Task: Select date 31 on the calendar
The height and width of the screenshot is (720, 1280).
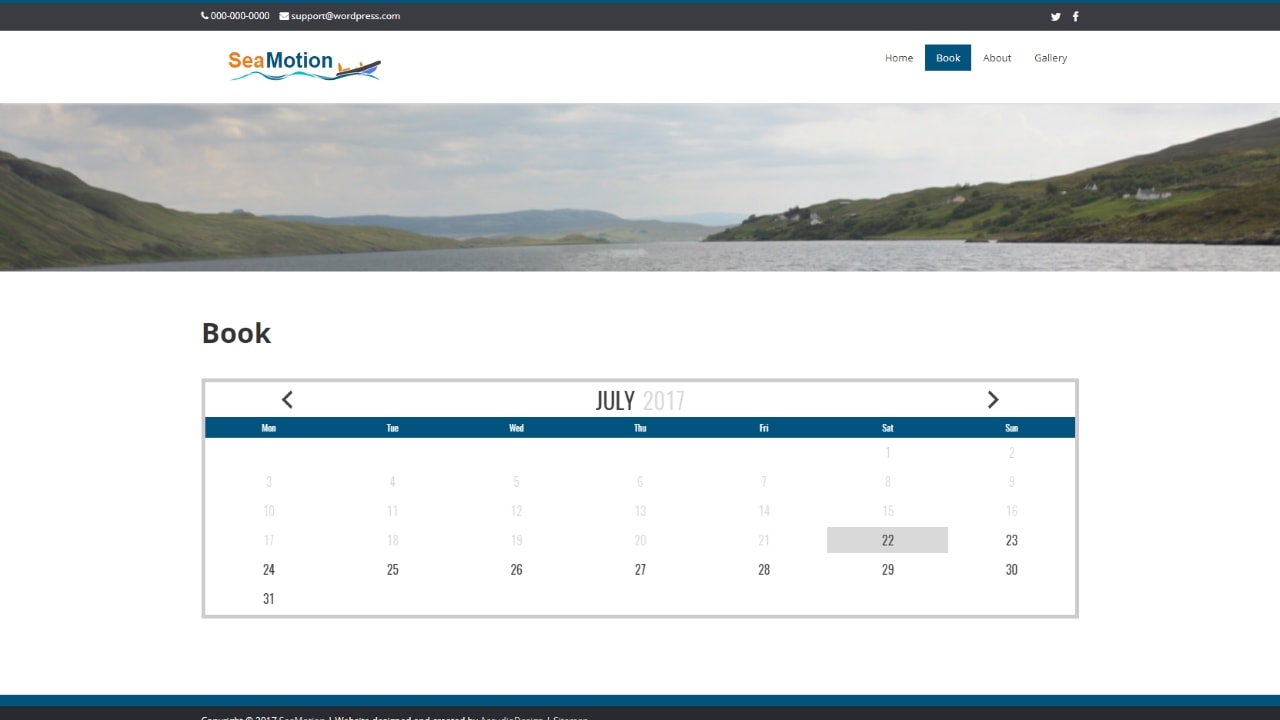Action: click(268, 598)
